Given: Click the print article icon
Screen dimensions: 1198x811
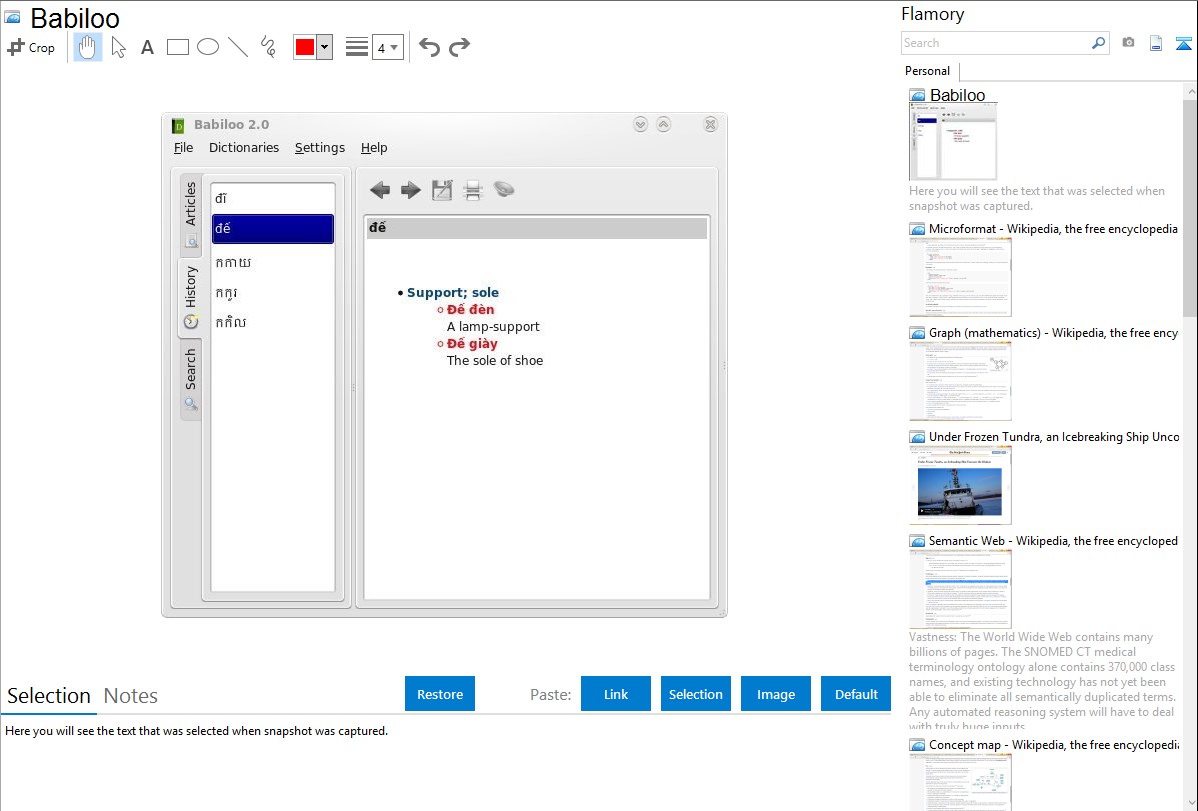Looking at the screenshot, I should coord(473,190).
